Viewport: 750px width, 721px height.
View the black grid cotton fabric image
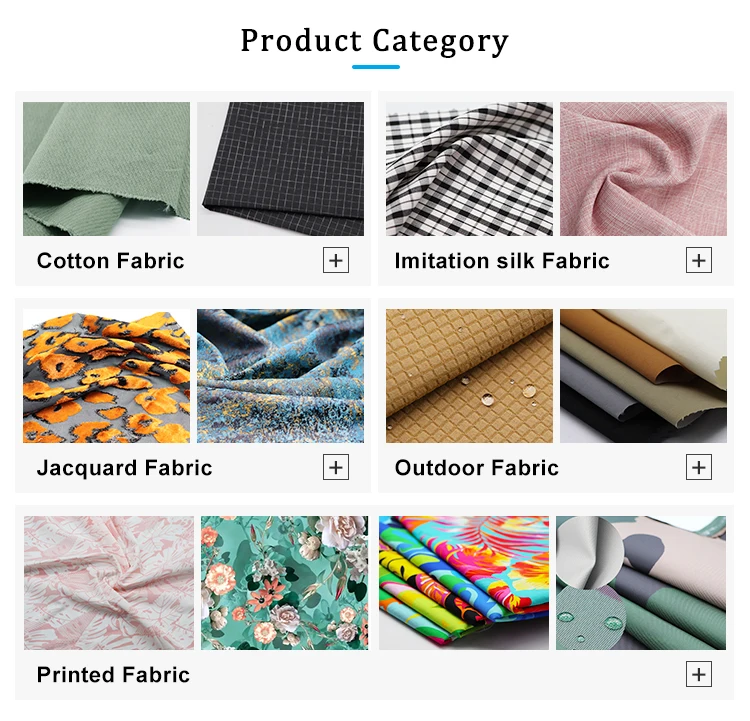(280, 169)
